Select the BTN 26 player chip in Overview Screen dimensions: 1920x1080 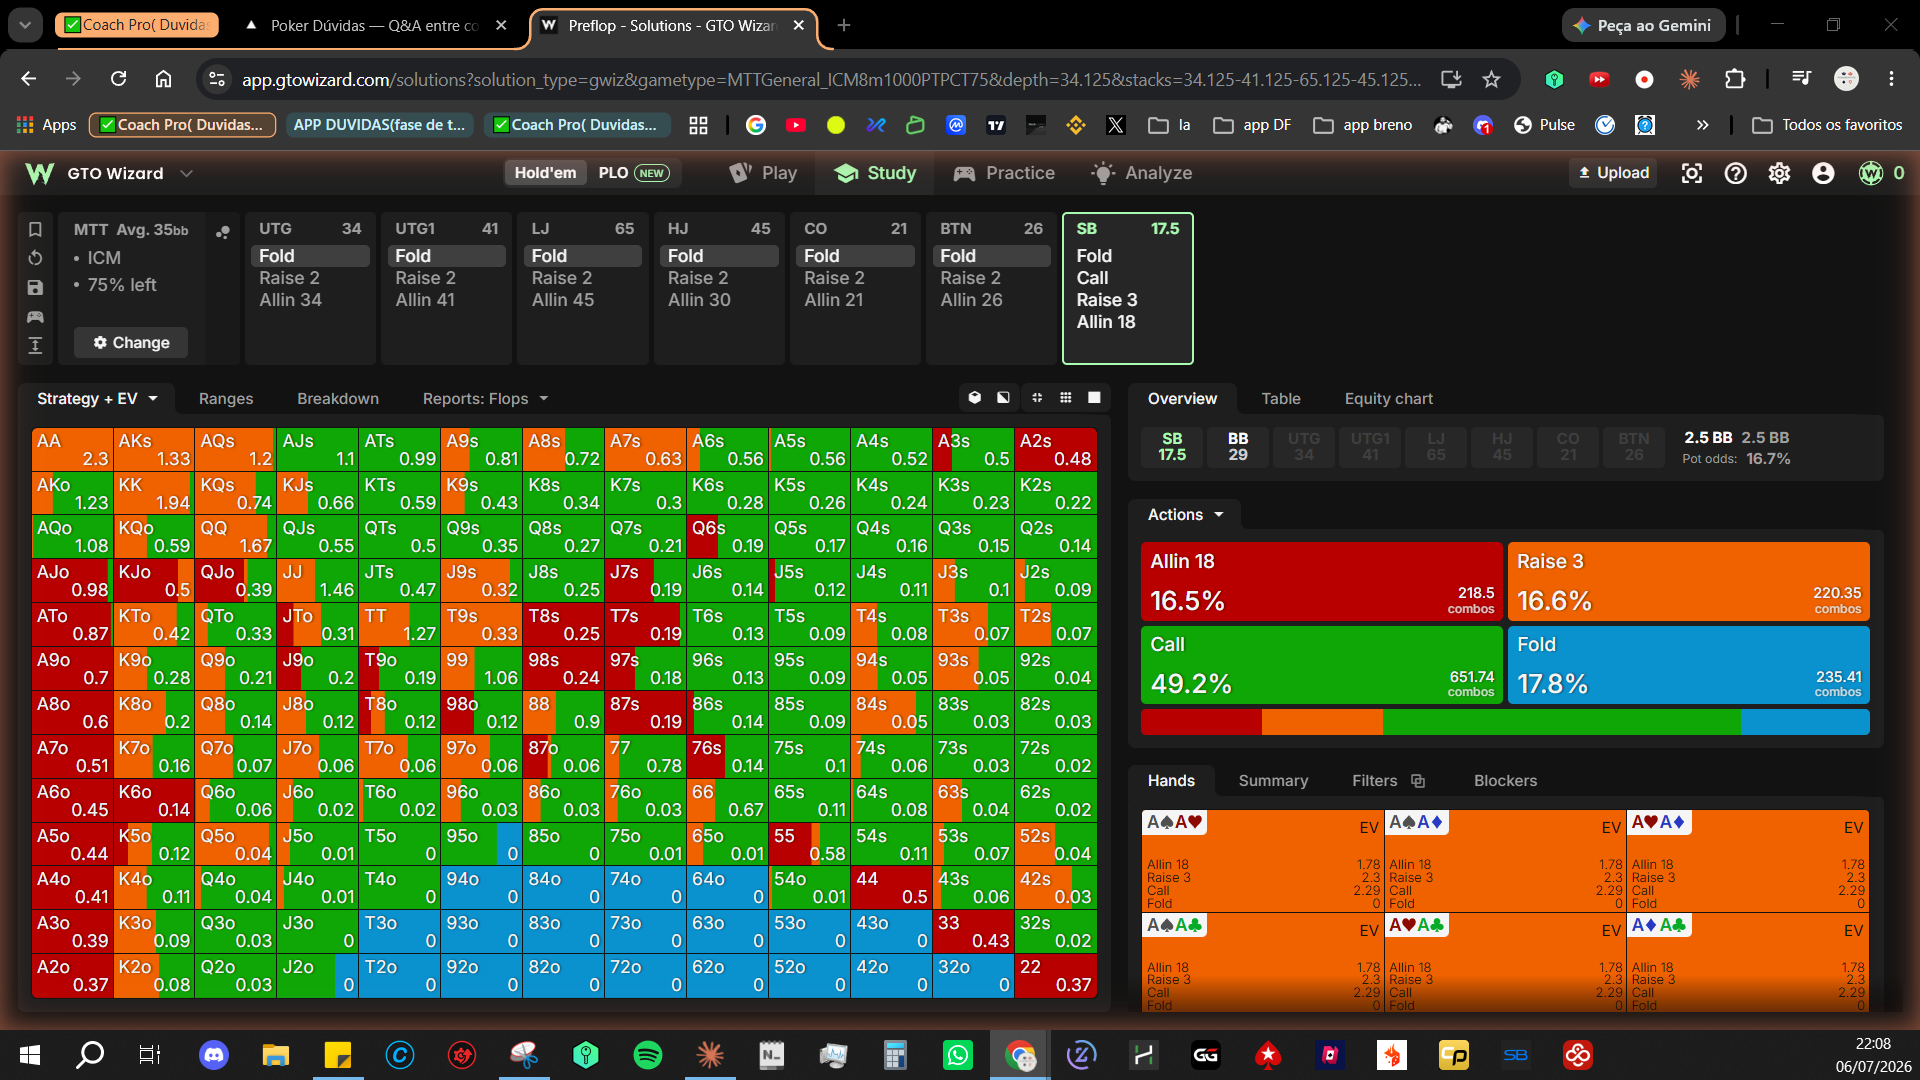tap(1634, 446)
